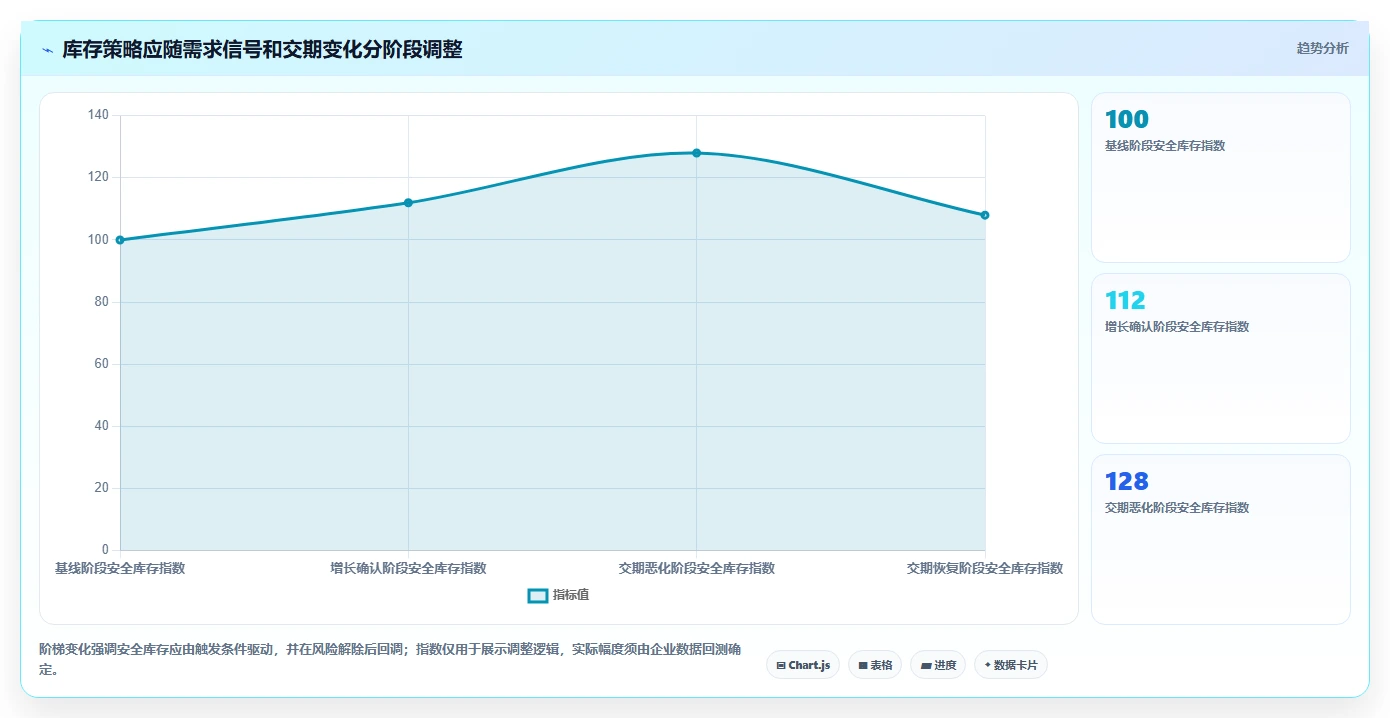Open the card showing value 100
The width and height of the screenshot is (1390, 718).
click(x=1220, y=178)
